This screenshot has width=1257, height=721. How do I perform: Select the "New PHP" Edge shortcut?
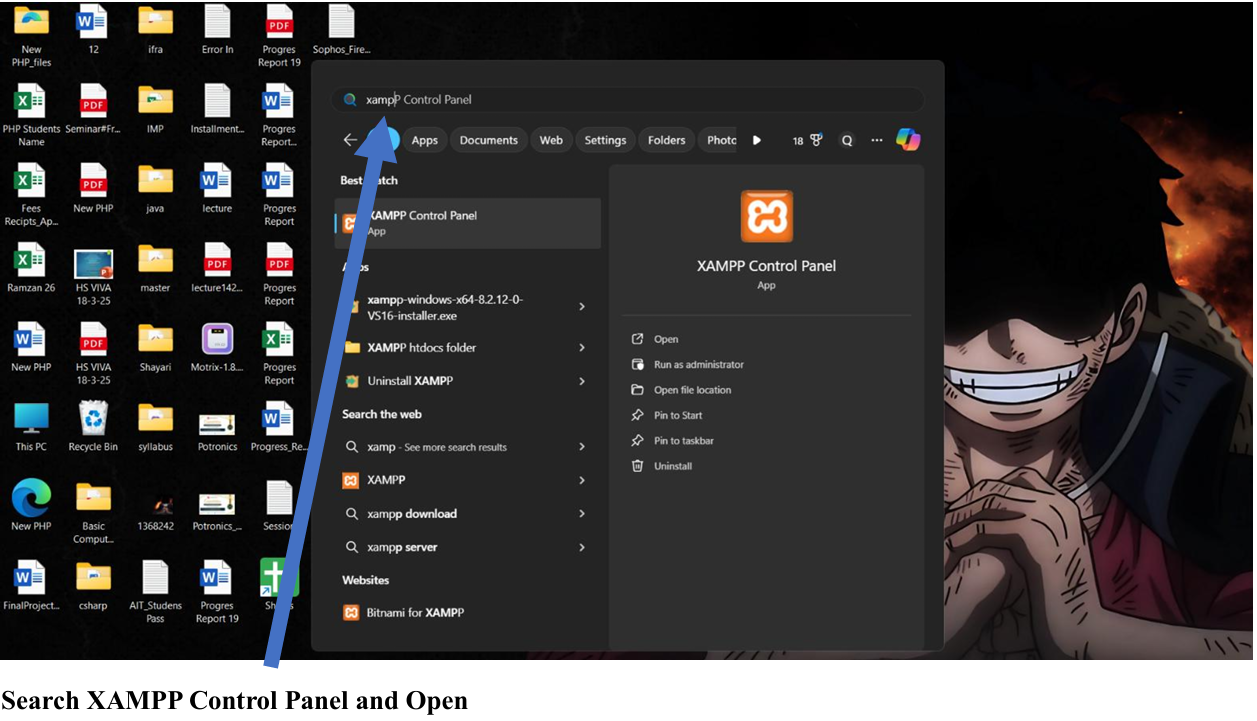click(x=31, y=505)
